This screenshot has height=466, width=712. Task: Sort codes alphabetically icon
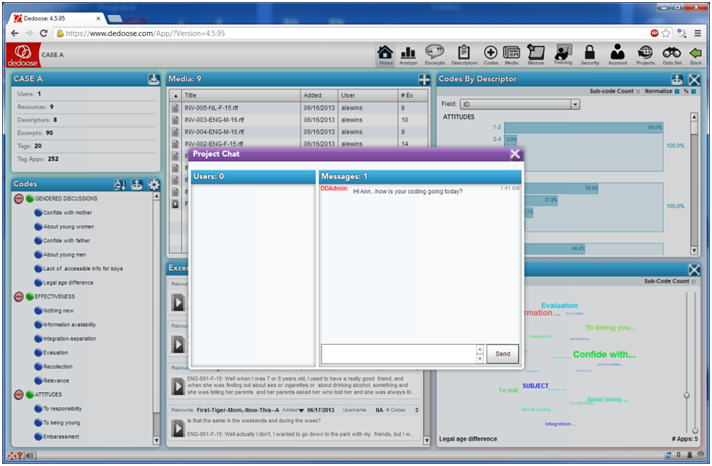tap(120, 184)
